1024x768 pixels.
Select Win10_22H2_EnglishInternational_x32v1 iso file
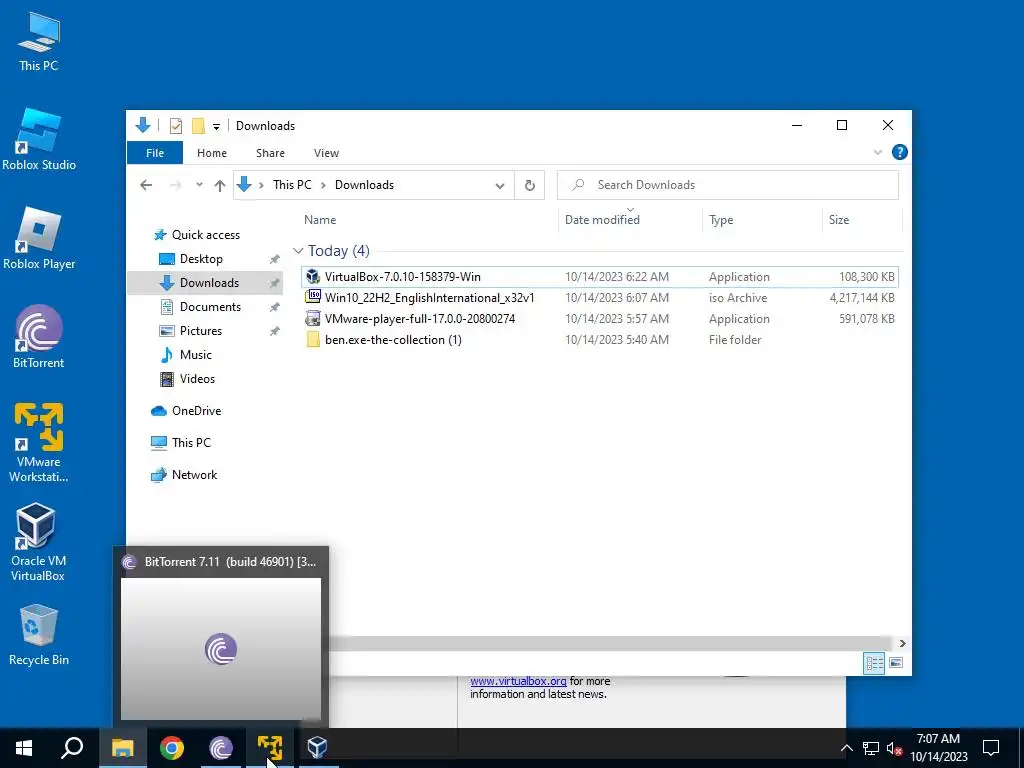click(x=600, y=298)
